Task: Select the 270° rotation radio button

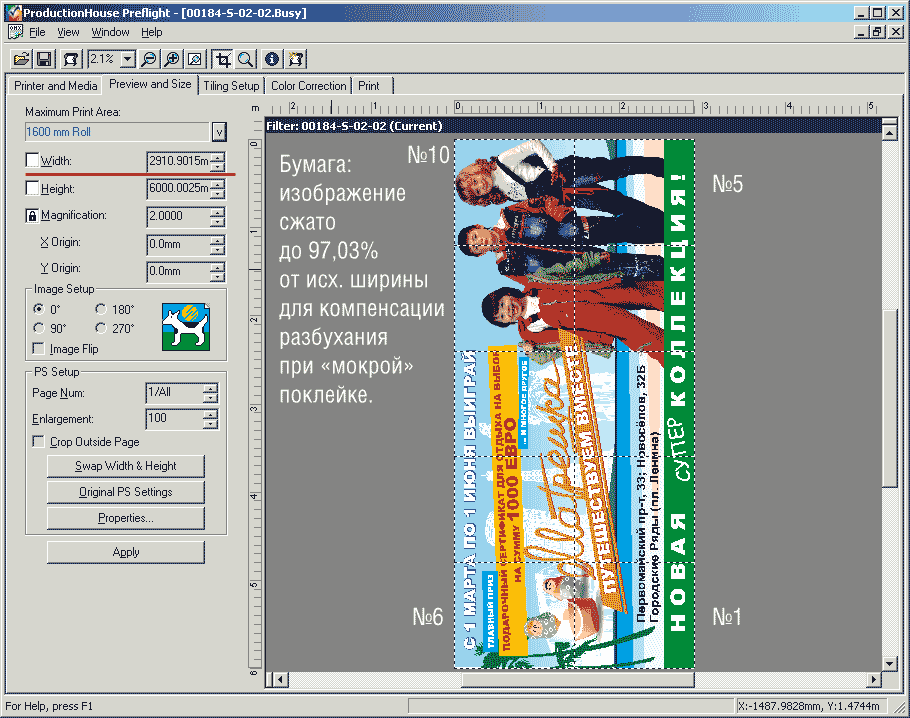Action: (101, 328)
